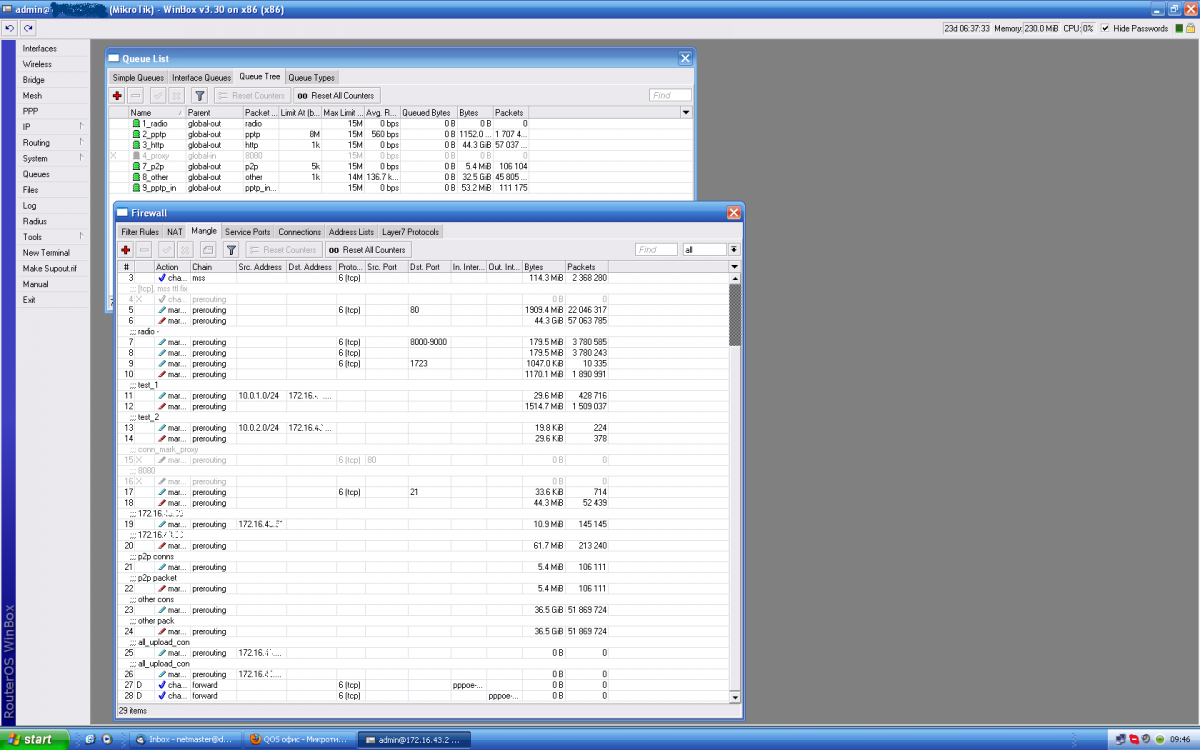This screenshot has width=1200, height=750.
Task: Click the Find field in Firewall window
Action: (657, 249)
